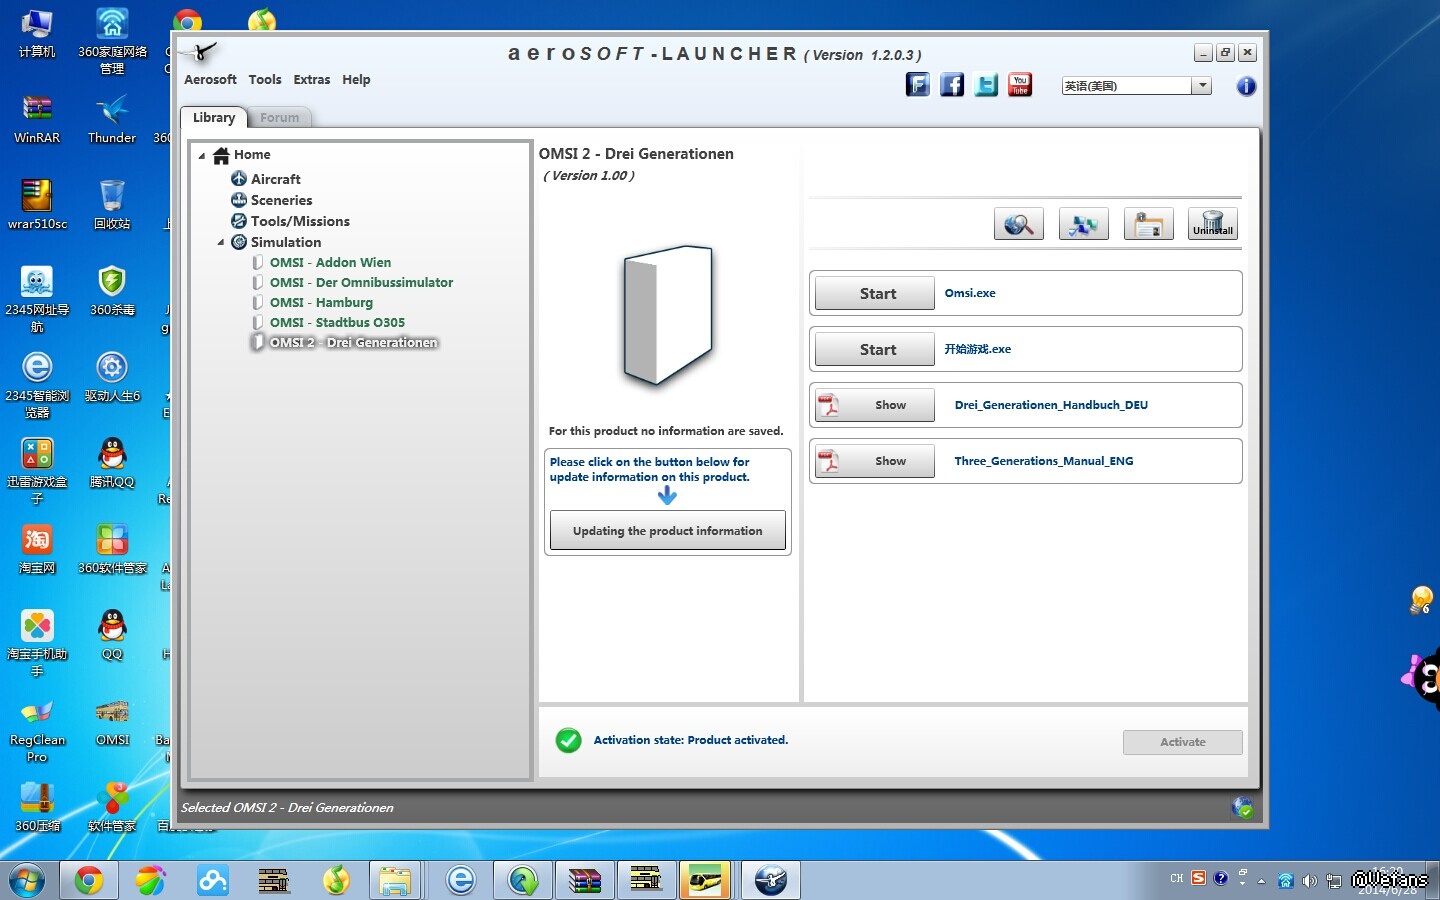Click the green activation checkmark icon

[568, 740]
